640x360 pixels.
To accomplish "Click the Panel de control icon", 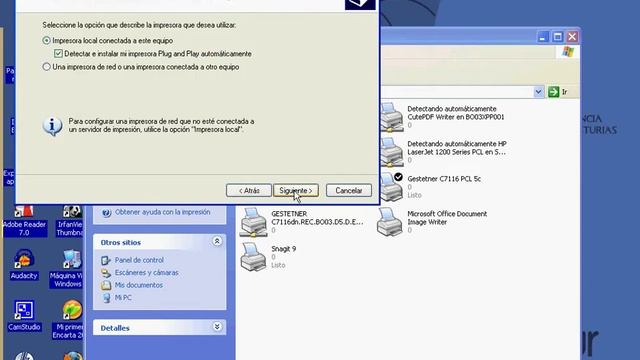I will (106, 260).
